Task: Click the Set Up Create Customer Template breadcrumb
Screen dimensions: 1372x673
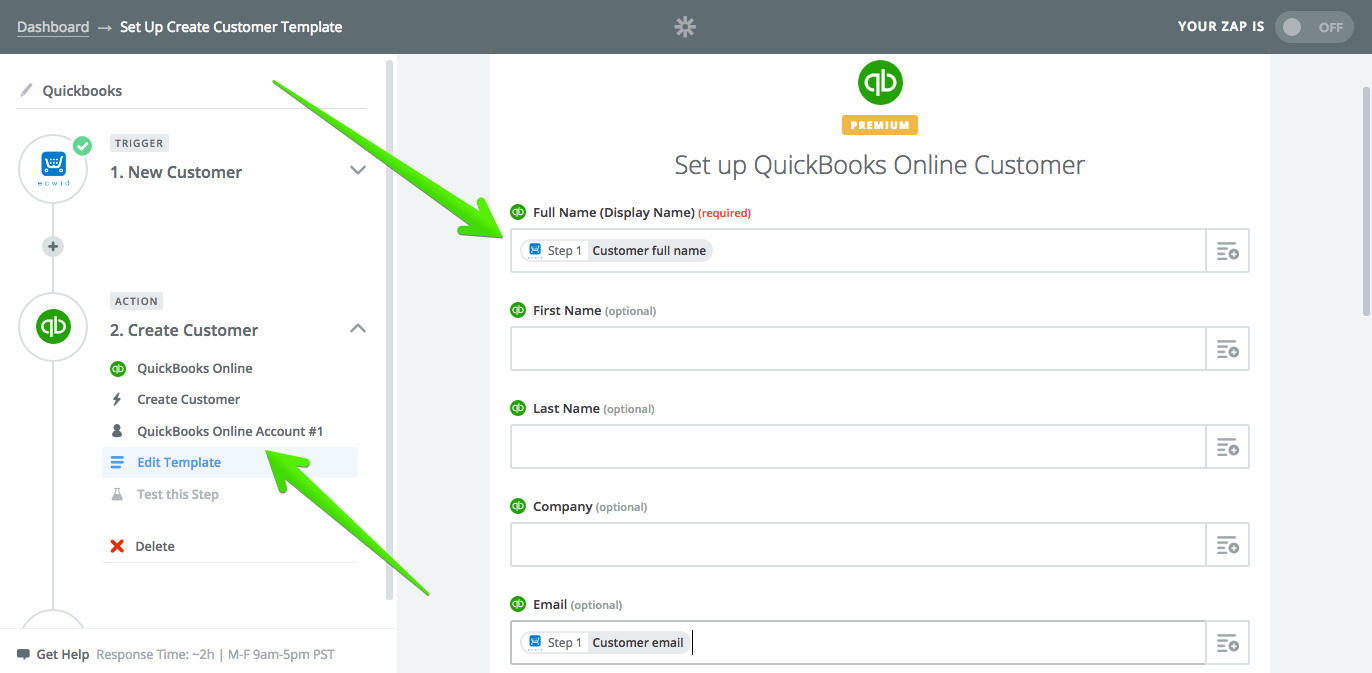Action: point(231,27)
